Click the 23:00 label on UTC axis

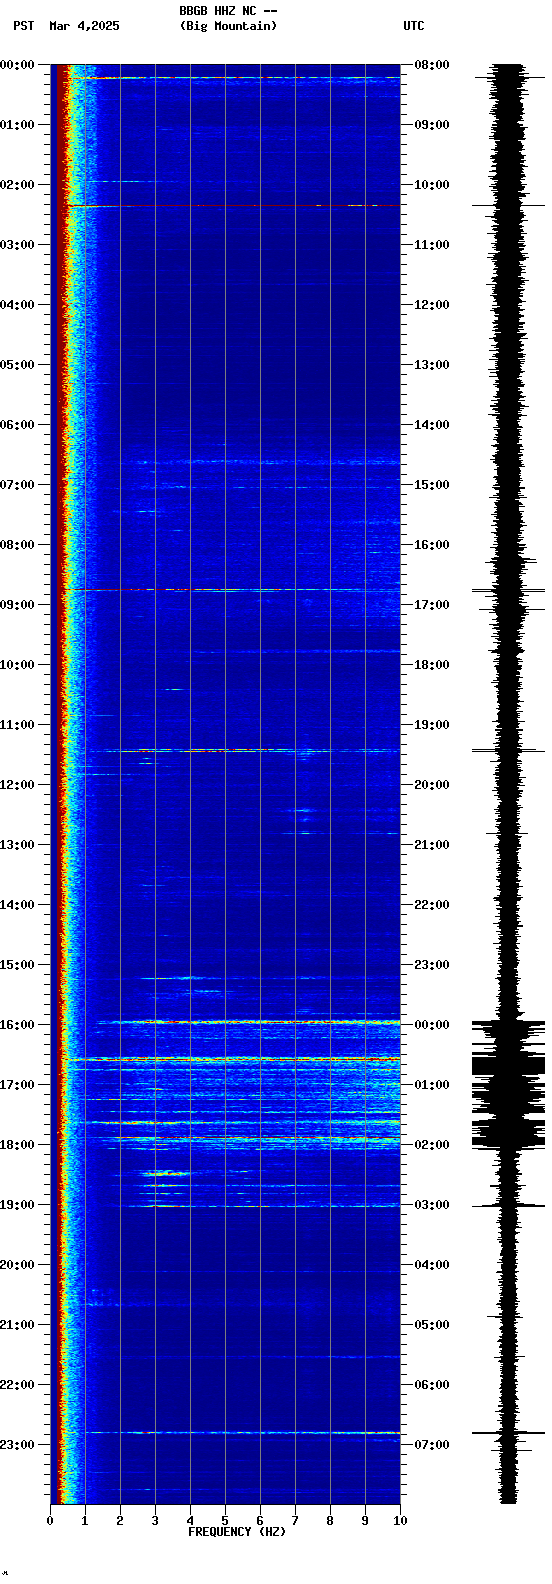coord(432,965)
